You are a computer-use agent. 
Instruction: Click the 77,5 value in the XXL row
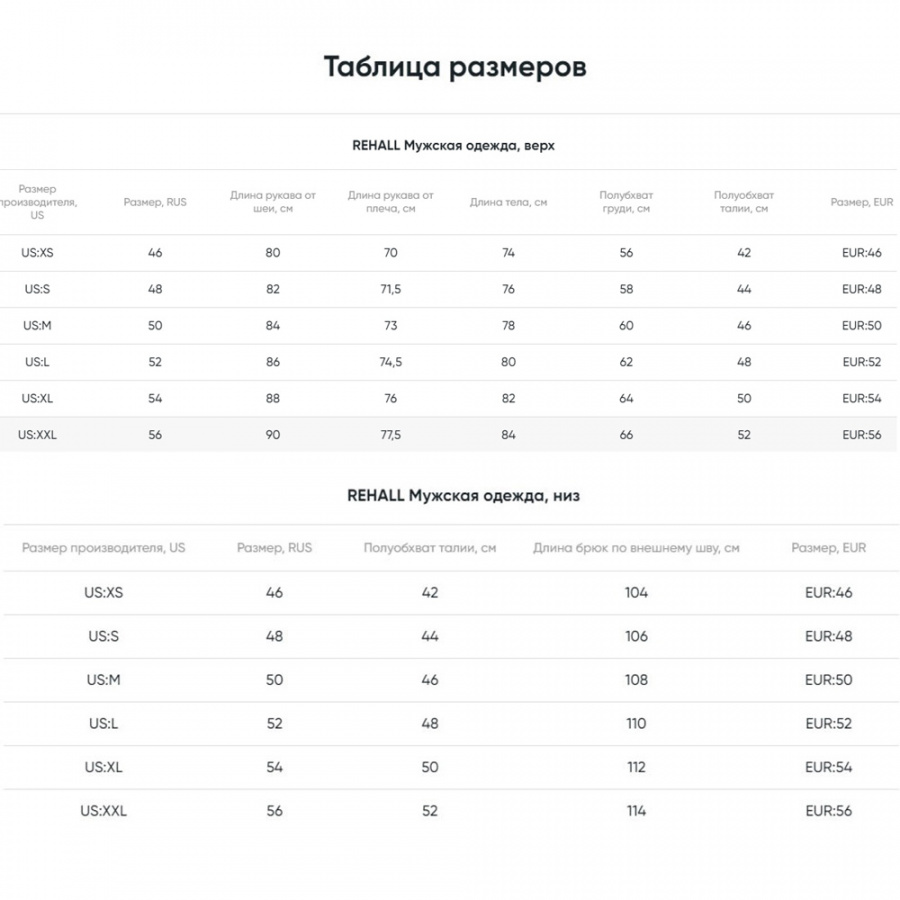click(390, 435)
